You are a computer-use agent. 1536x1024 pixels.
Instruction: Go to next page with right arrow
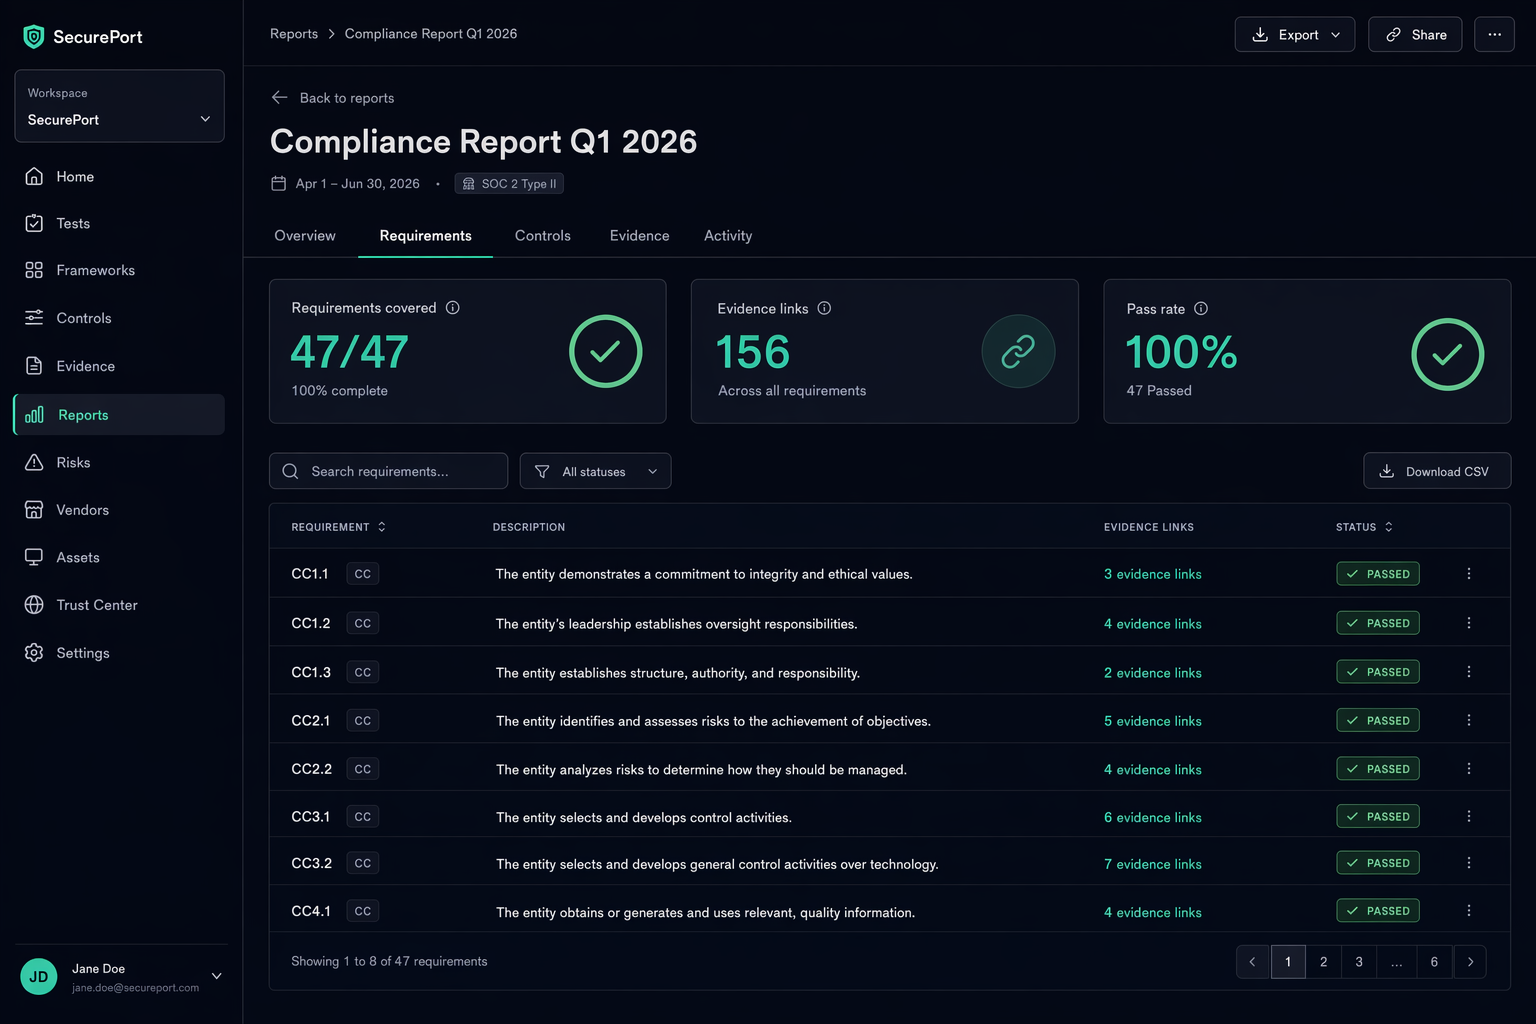(x=1470, y=962)
